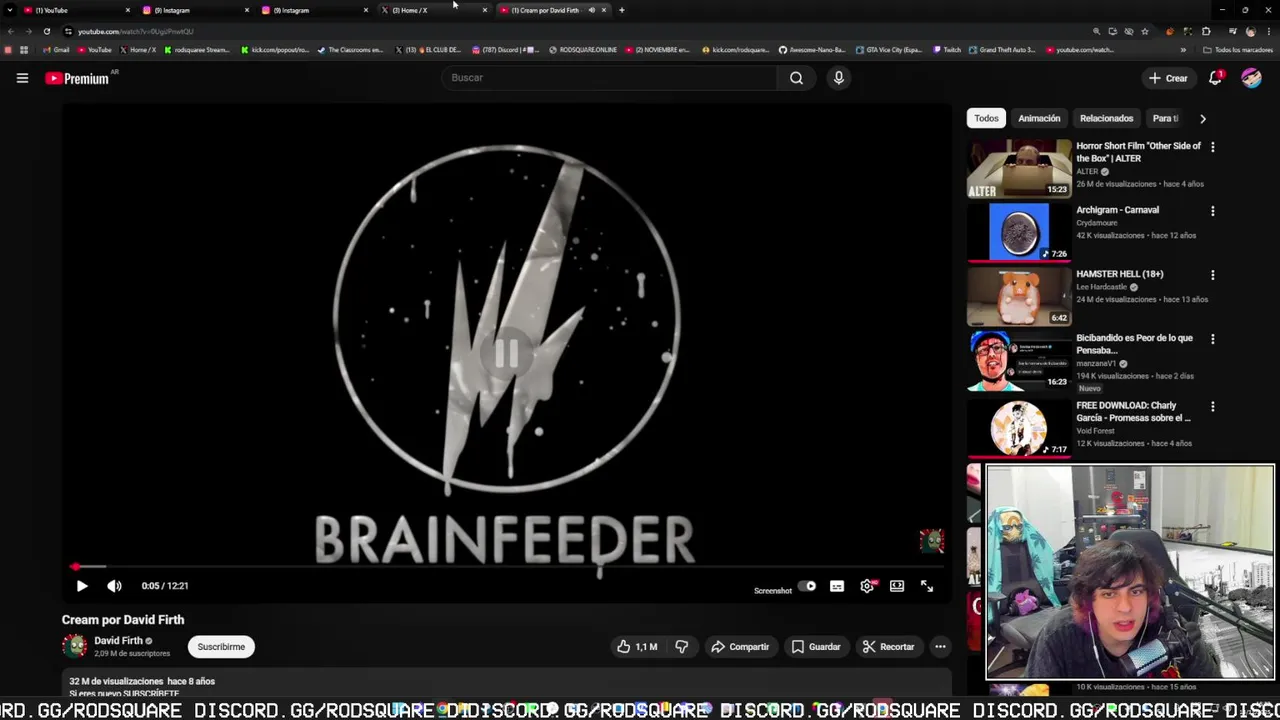Open options for HAMSTER HELL video
1280x720 pixels.
pyautogui.click(x=1213, y=275)
